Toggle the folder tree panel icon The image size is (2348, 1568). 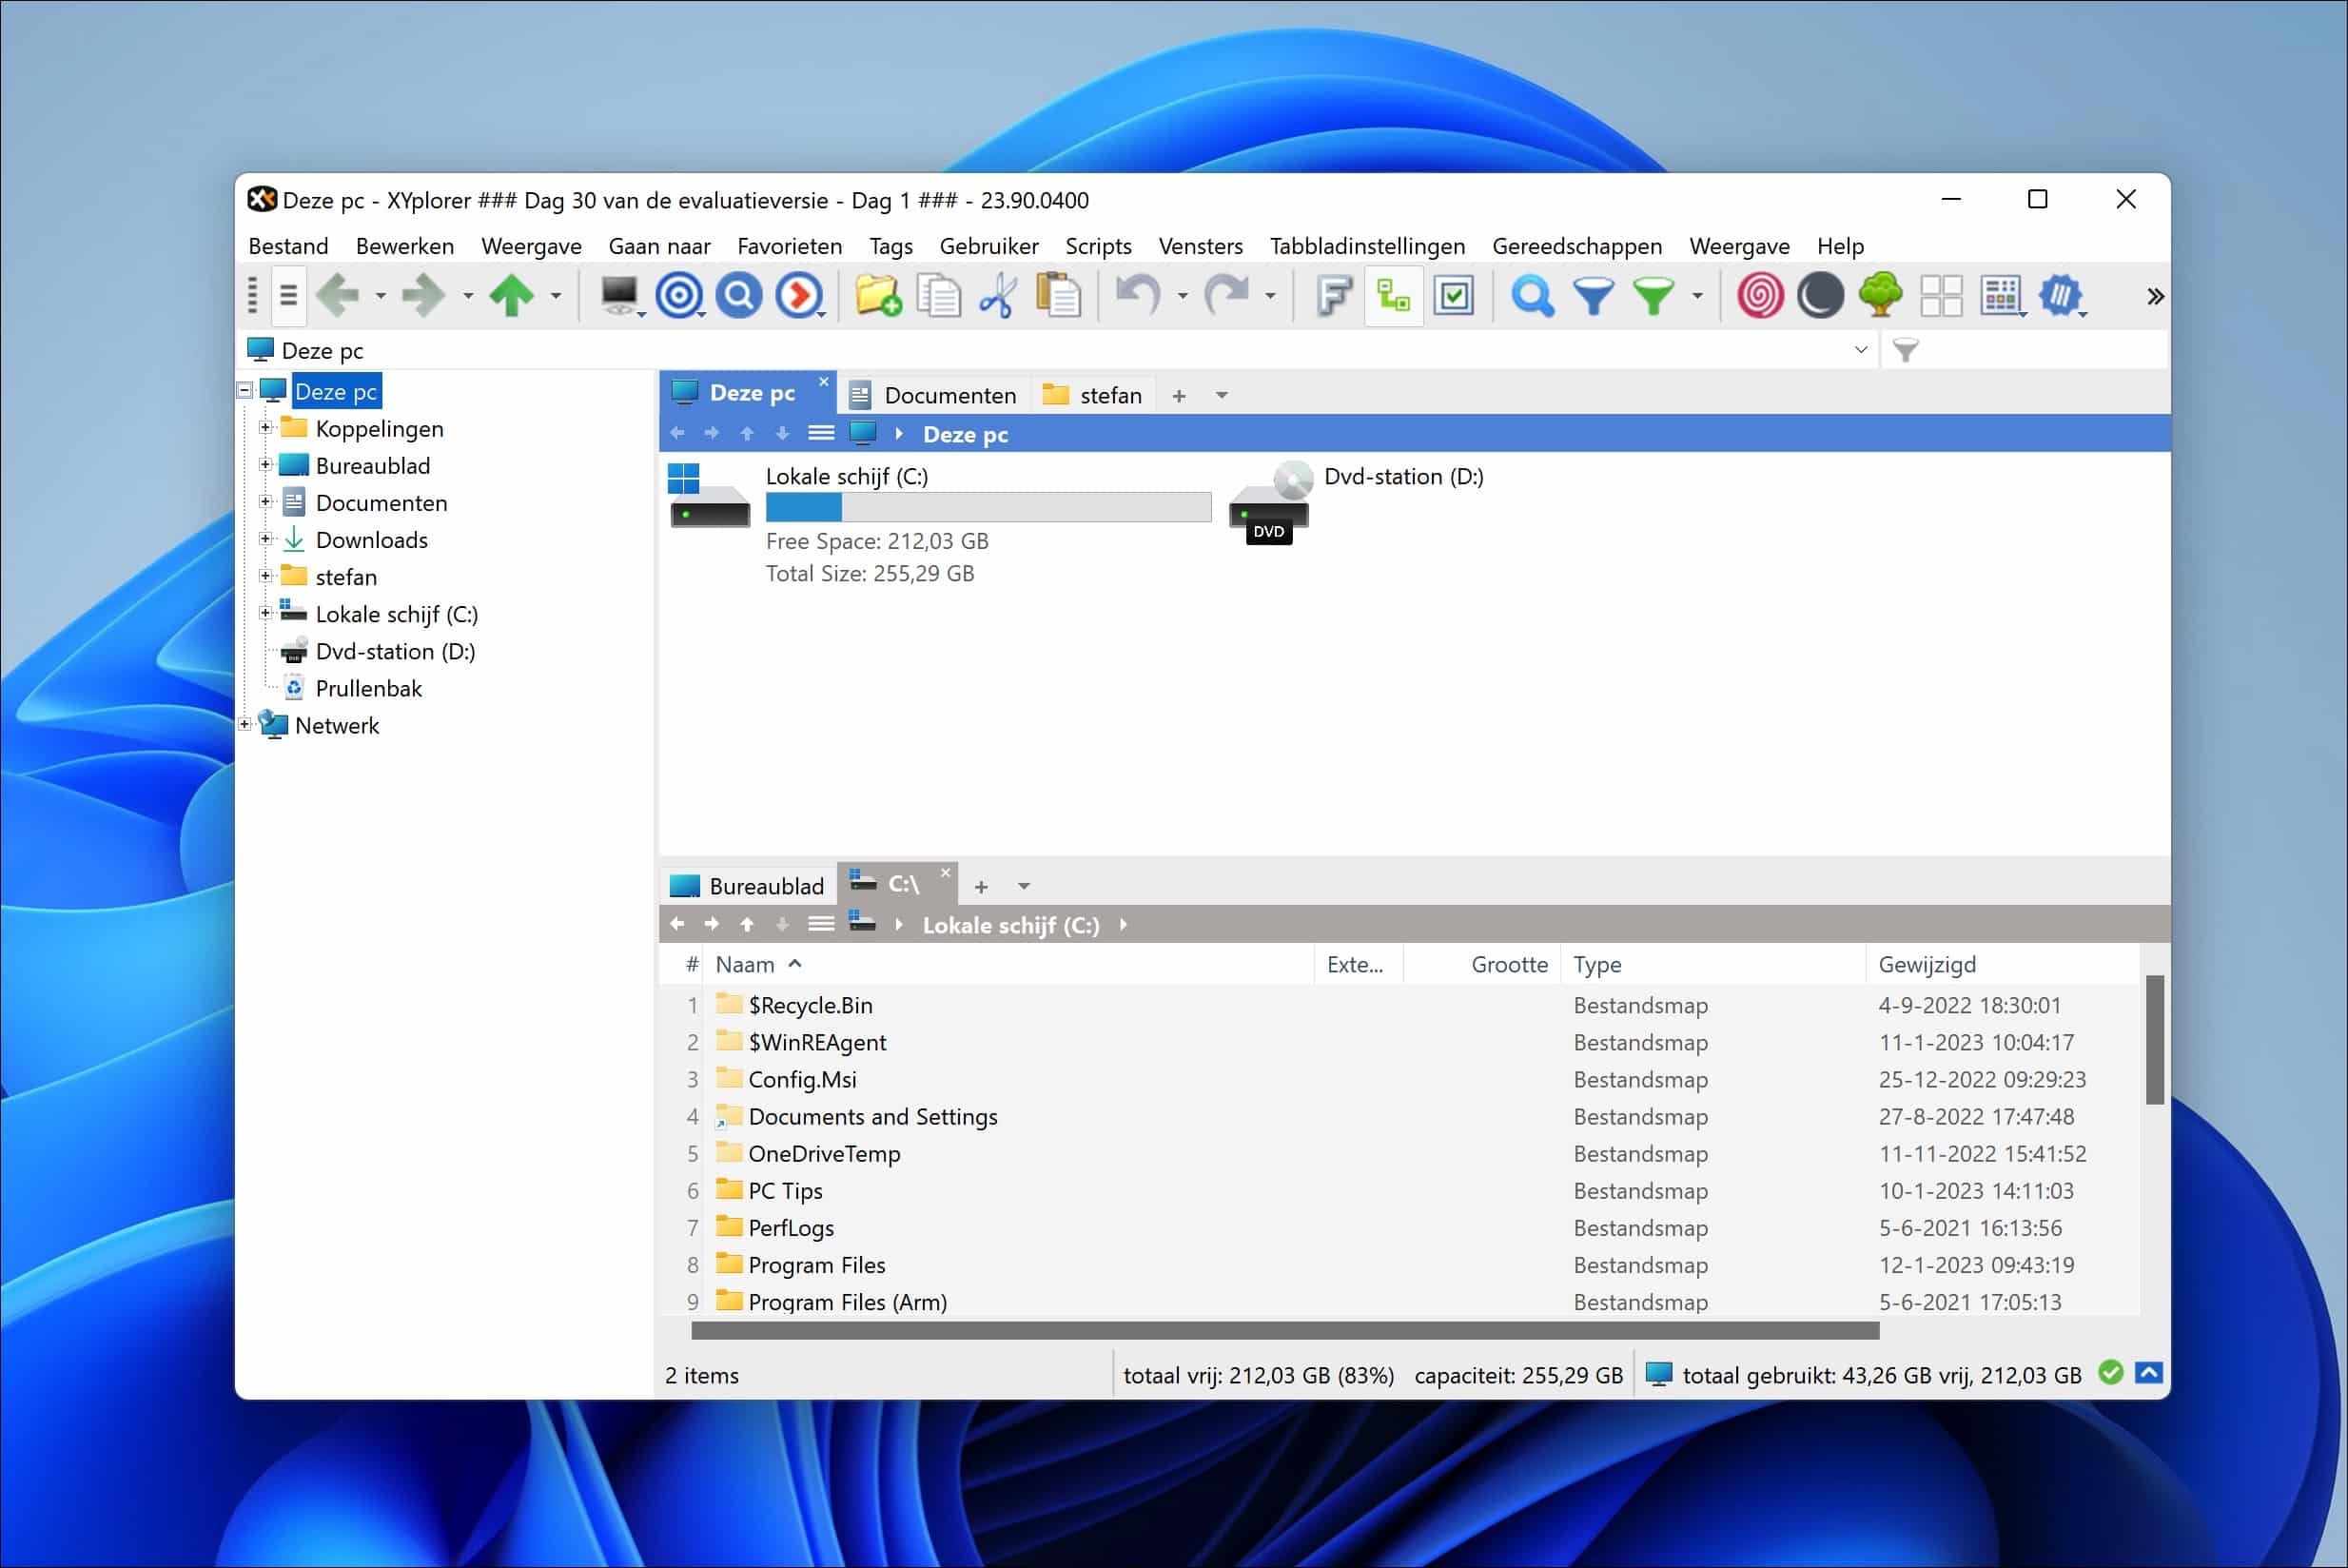point(1392,296)
